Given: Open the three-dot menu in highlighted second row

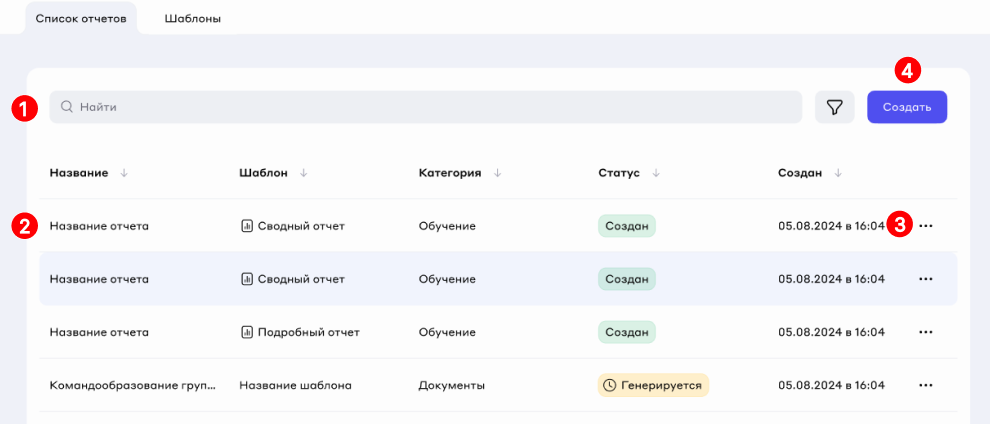Looking at the screenshot, I should (926, 279).
